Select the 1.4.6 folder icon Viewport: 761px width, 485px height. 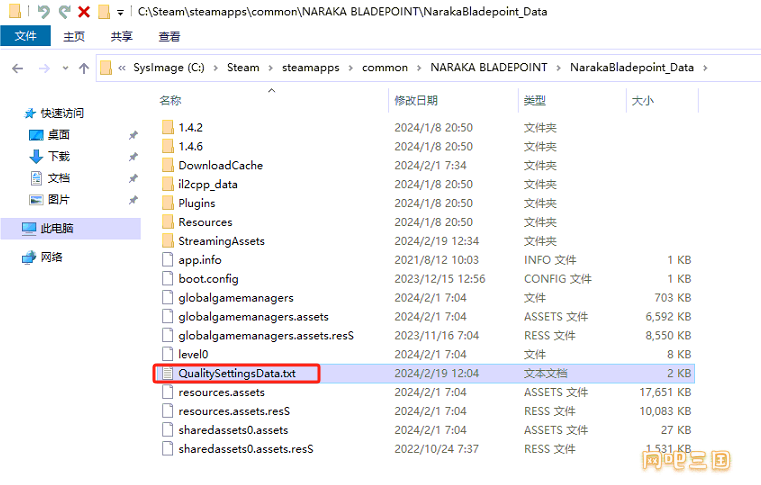point(167,146)
